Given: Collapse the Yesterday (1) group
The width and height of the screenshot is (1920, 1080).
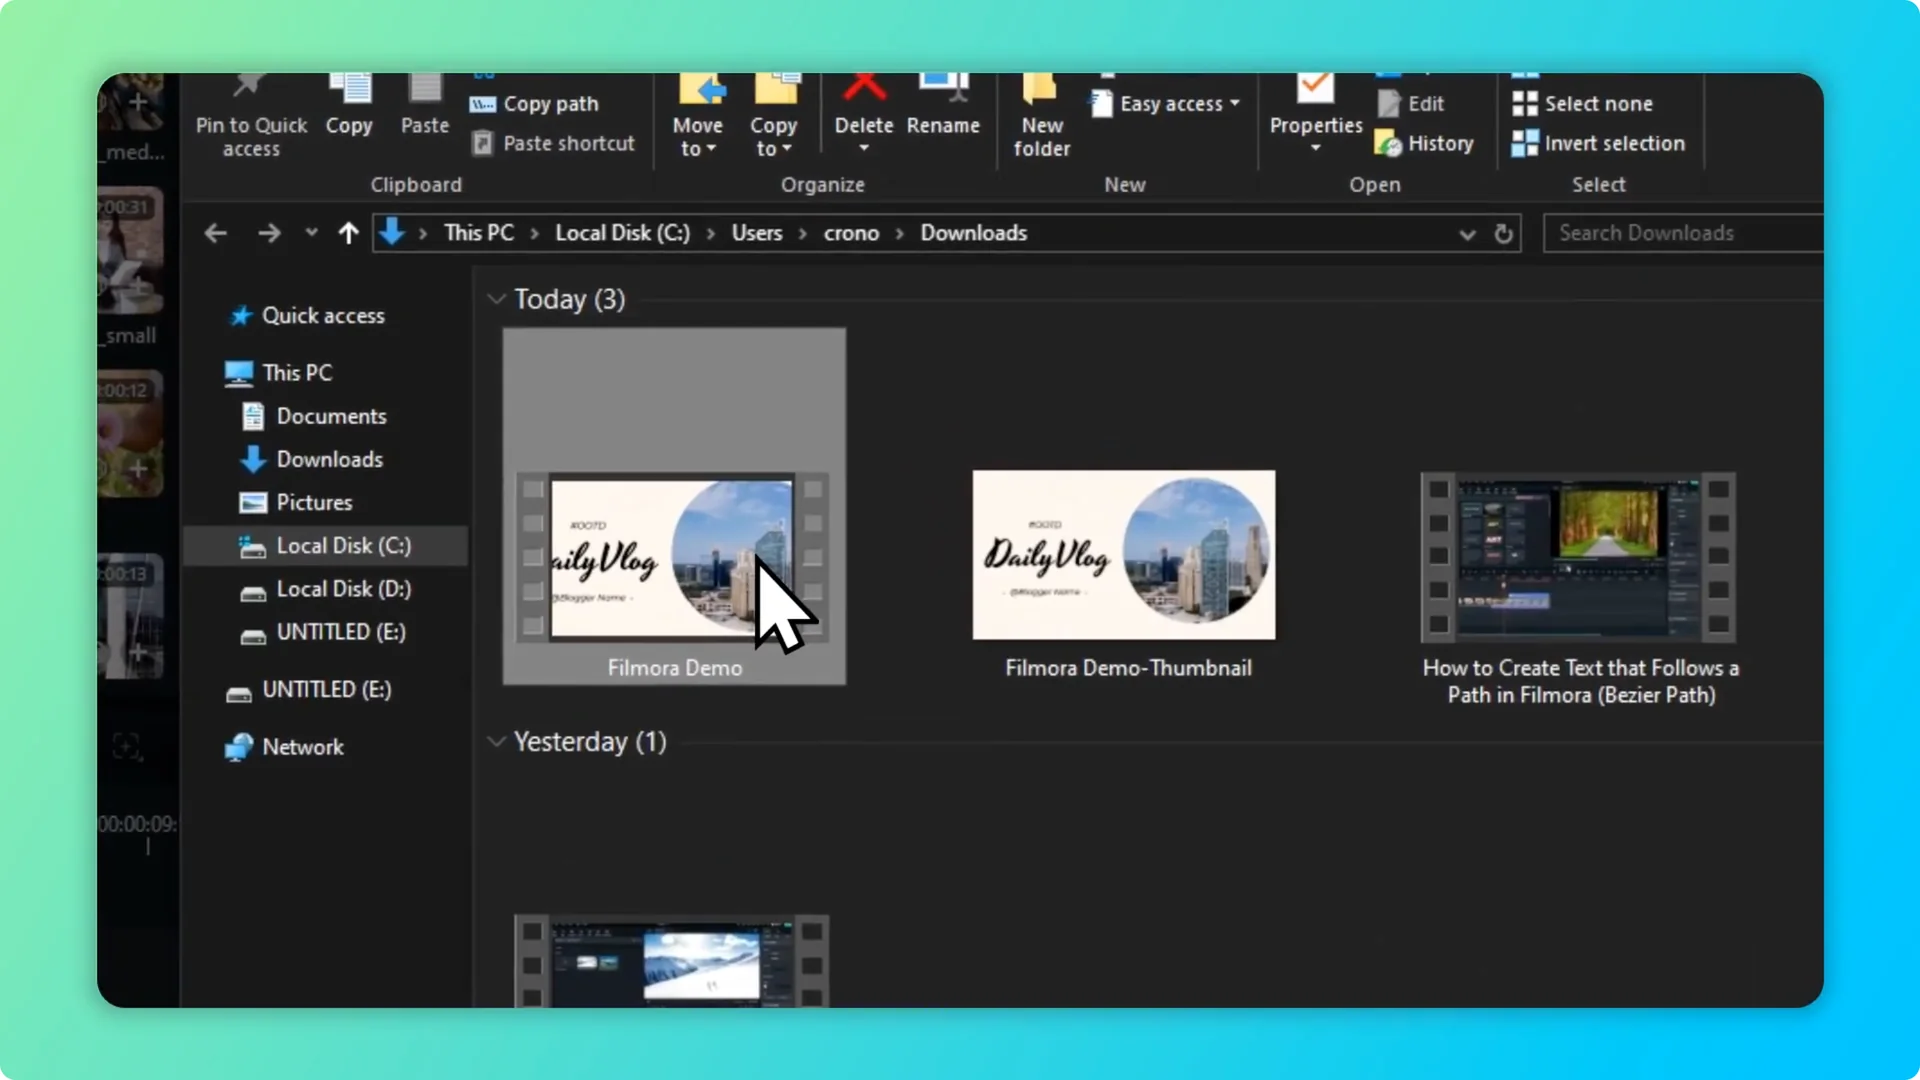Looking at the screenshot, I should coord(496,742).
